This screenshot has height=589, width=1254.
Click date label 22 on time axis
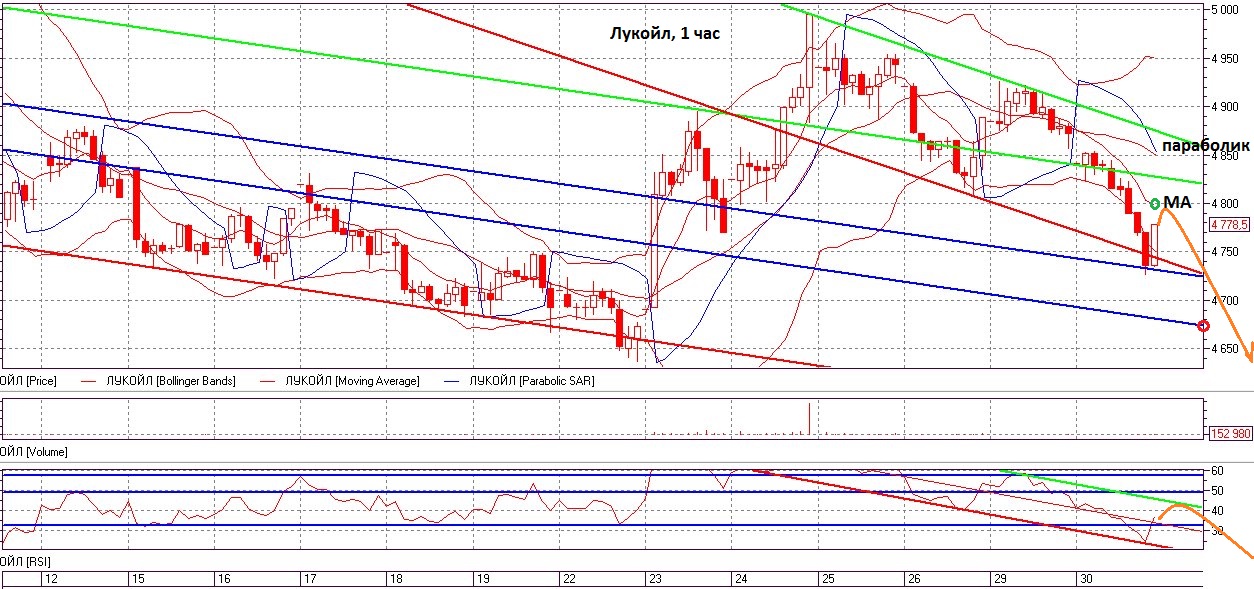pos(568,579)
